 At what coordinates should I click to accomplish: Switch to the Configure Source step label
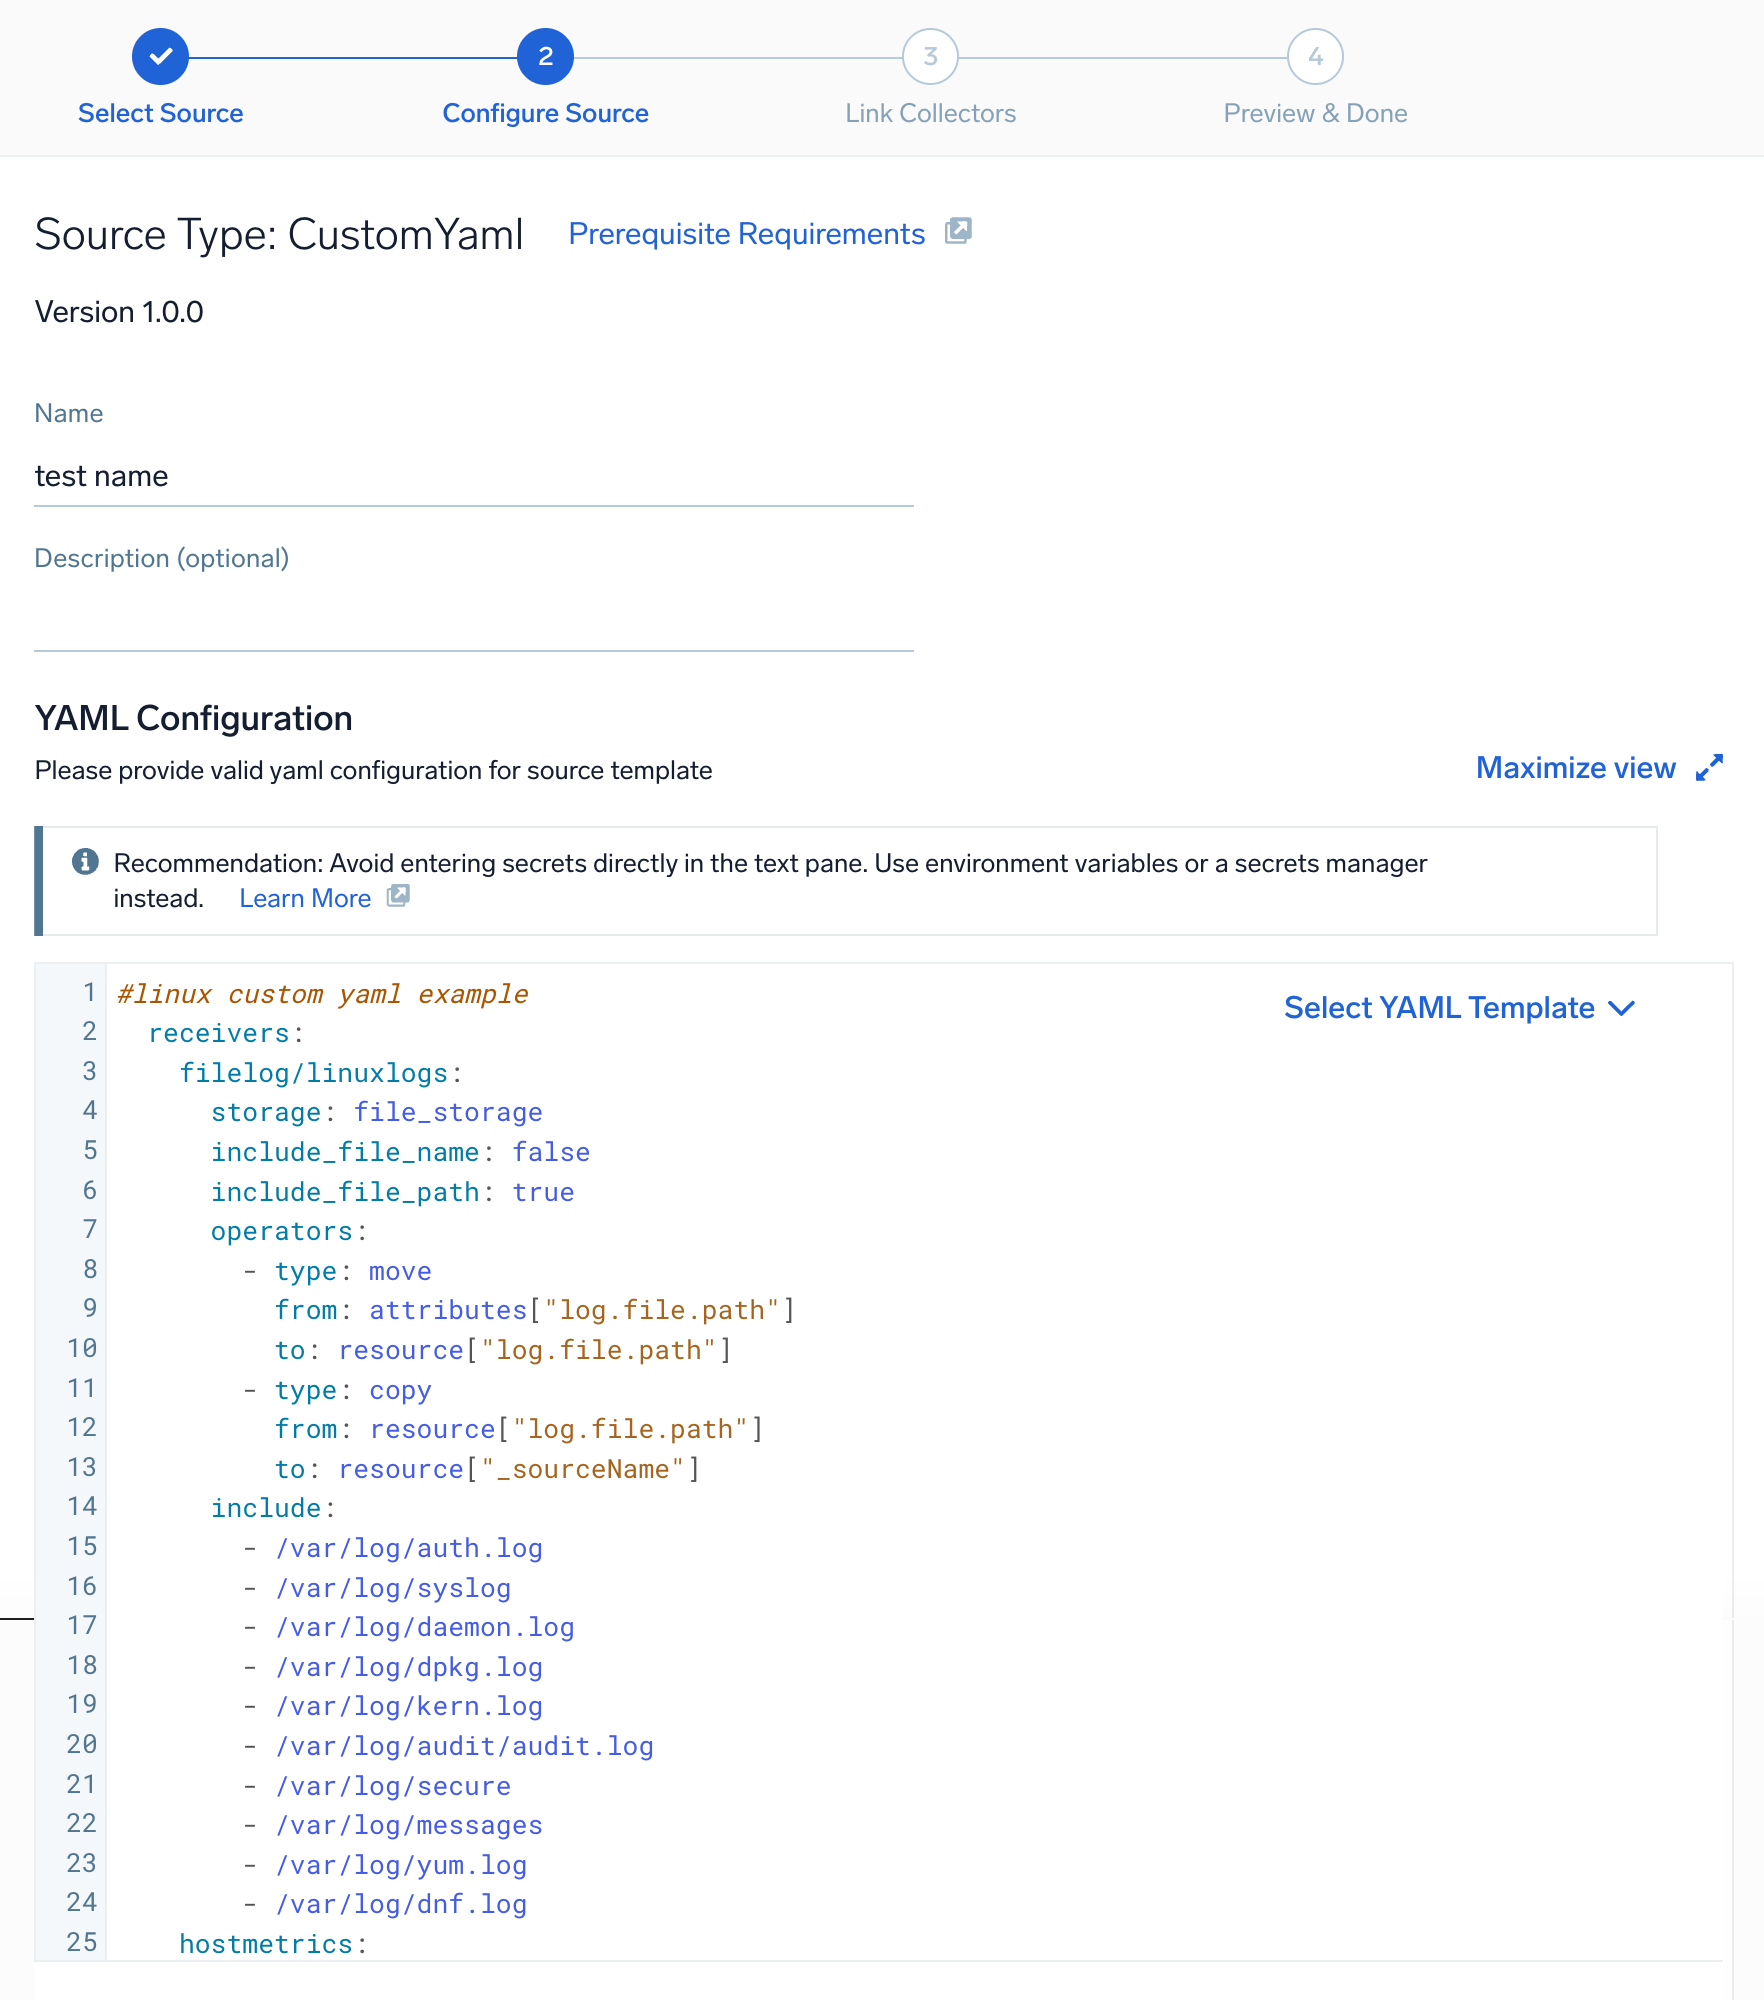(545, 113)
